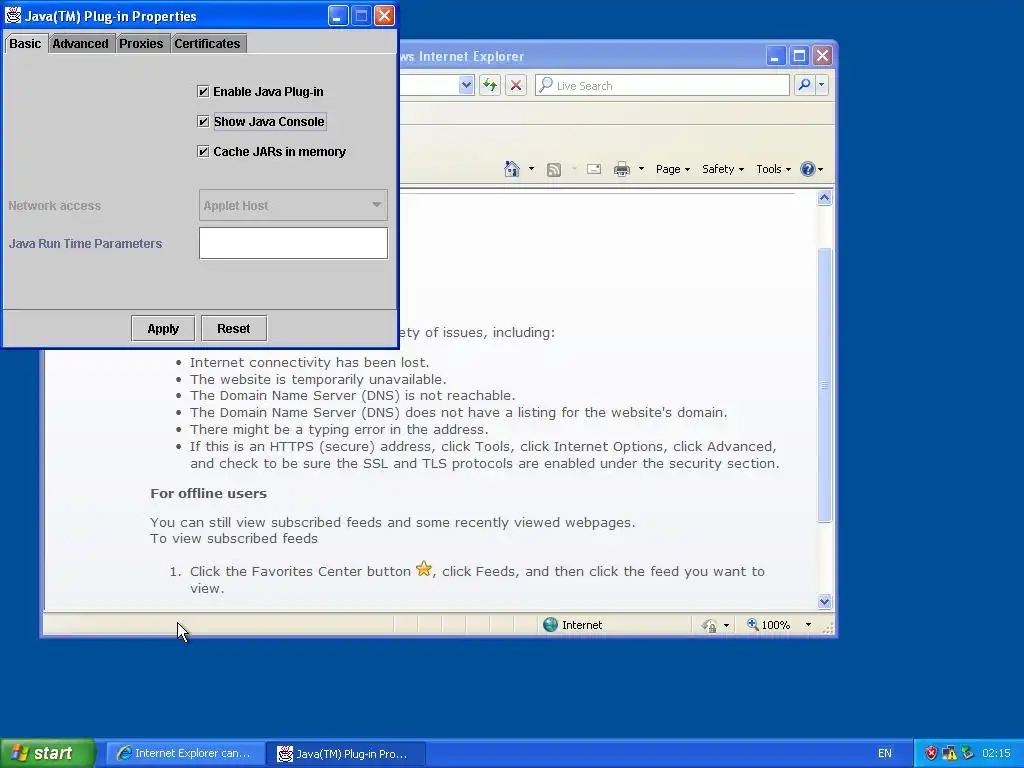Open the search provider dropdown arrow
The image size is (1024, 768).
pyautogui.click(x=822, y=85)
